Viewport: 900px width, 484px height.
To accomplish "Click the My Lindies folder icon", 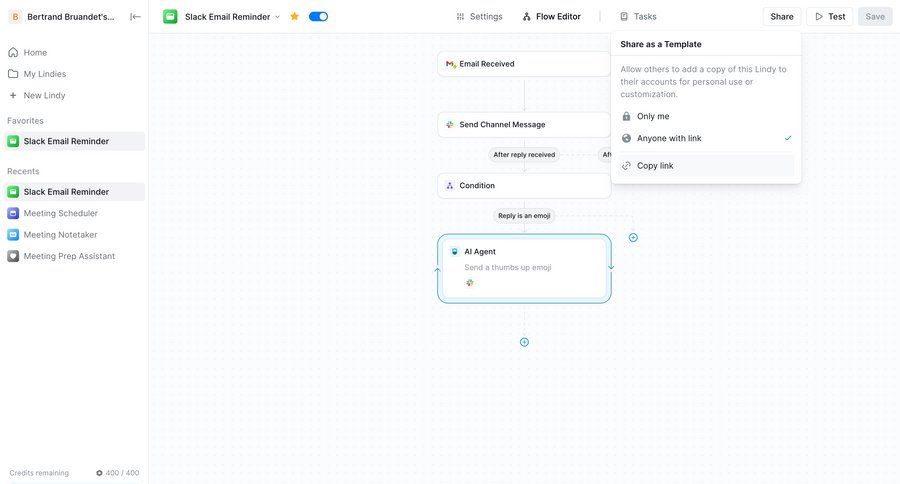I will pyautogui.click(x=13, y=74).
